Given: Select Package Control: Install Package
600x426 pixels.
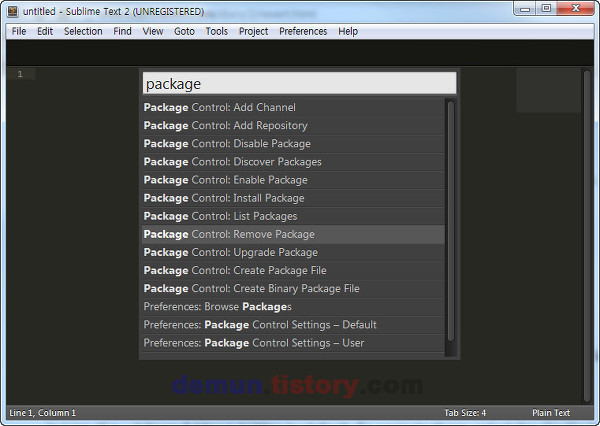Looking at the screenshot, I should click(x=293, y=198).
